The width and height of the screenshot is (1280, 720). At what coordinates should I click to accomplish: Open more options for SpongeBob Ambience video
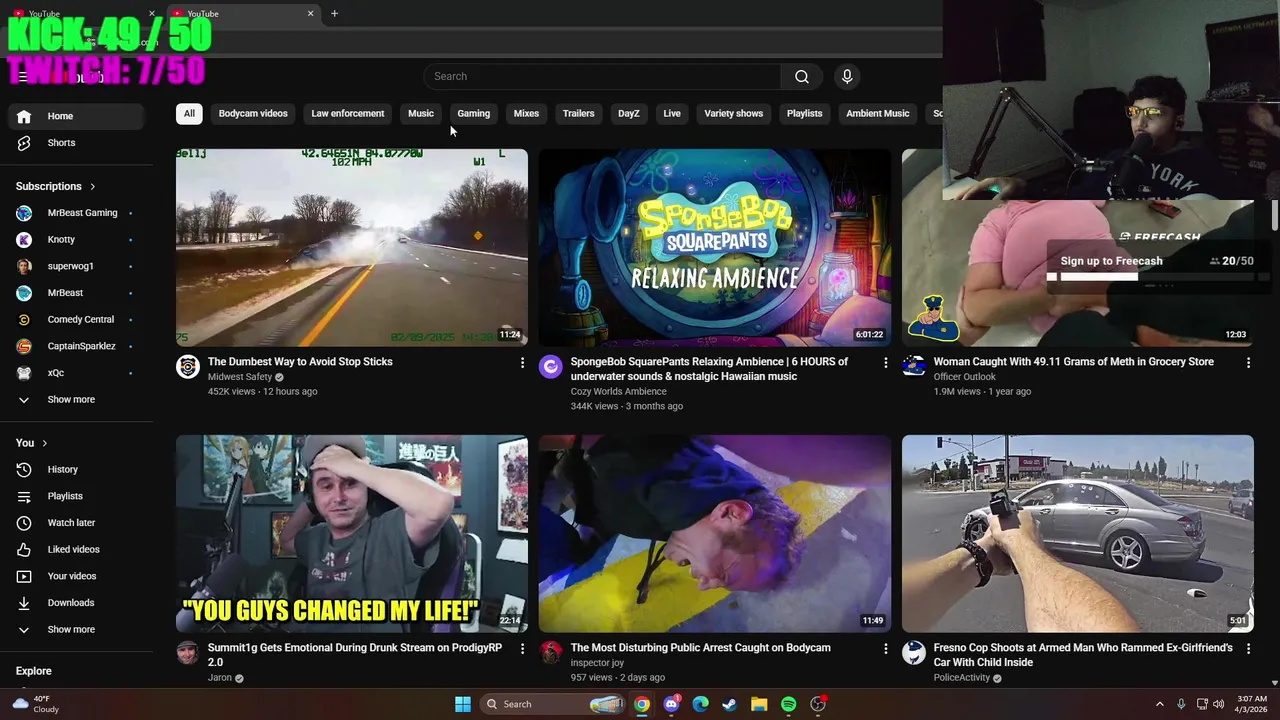(x=885, y=363)
